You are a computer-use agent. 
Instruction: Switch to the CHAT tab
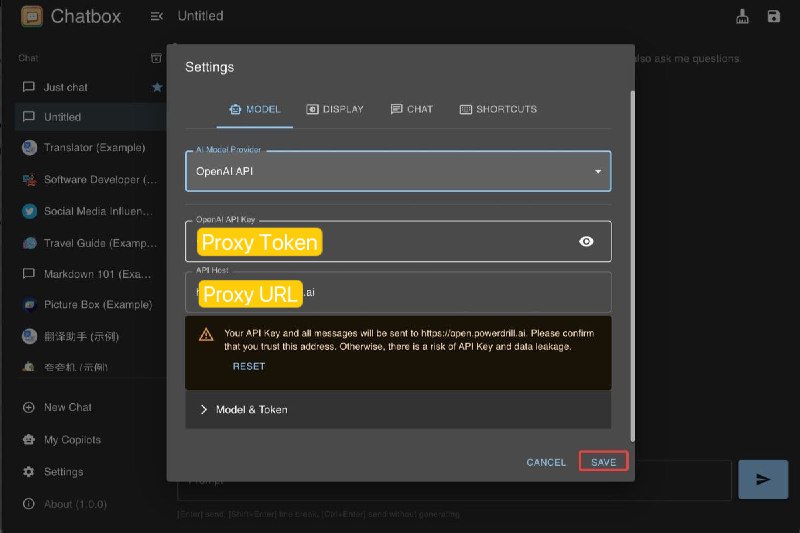[412, 109]
